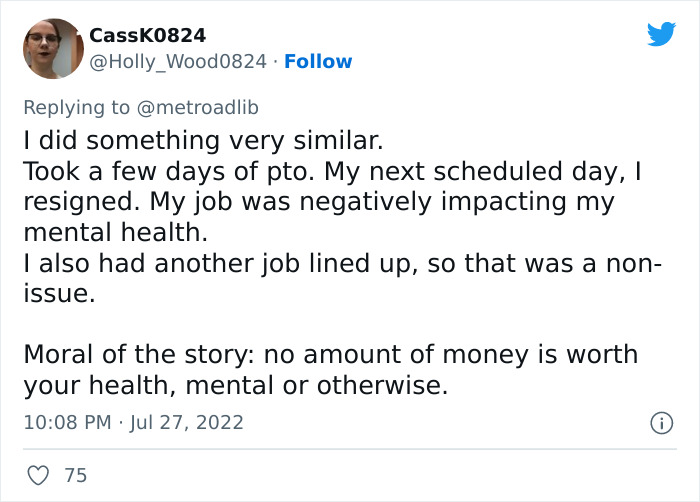Open the info icon beside the timestamp
The image size is (700, 502).
(x=660, y=424)
